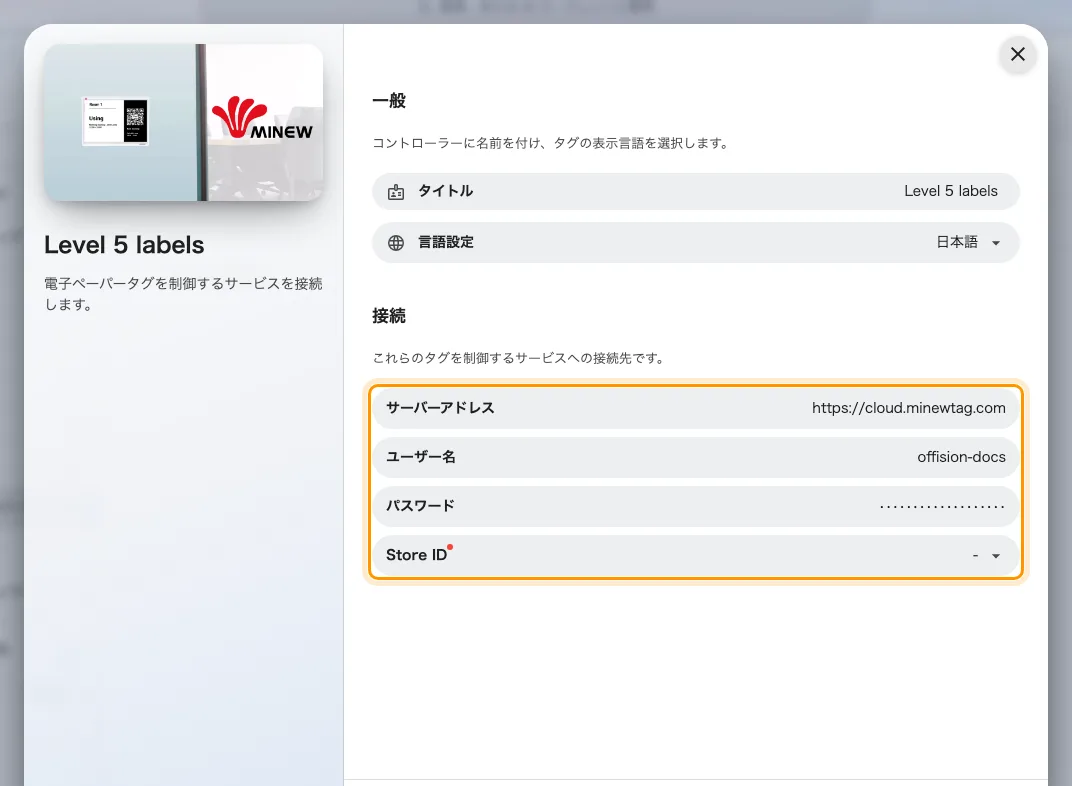Click the Minew label preview thumbnail
The height and width of the screenshot is (786, 1072).
pyautogui.click(x=183, y=122)
